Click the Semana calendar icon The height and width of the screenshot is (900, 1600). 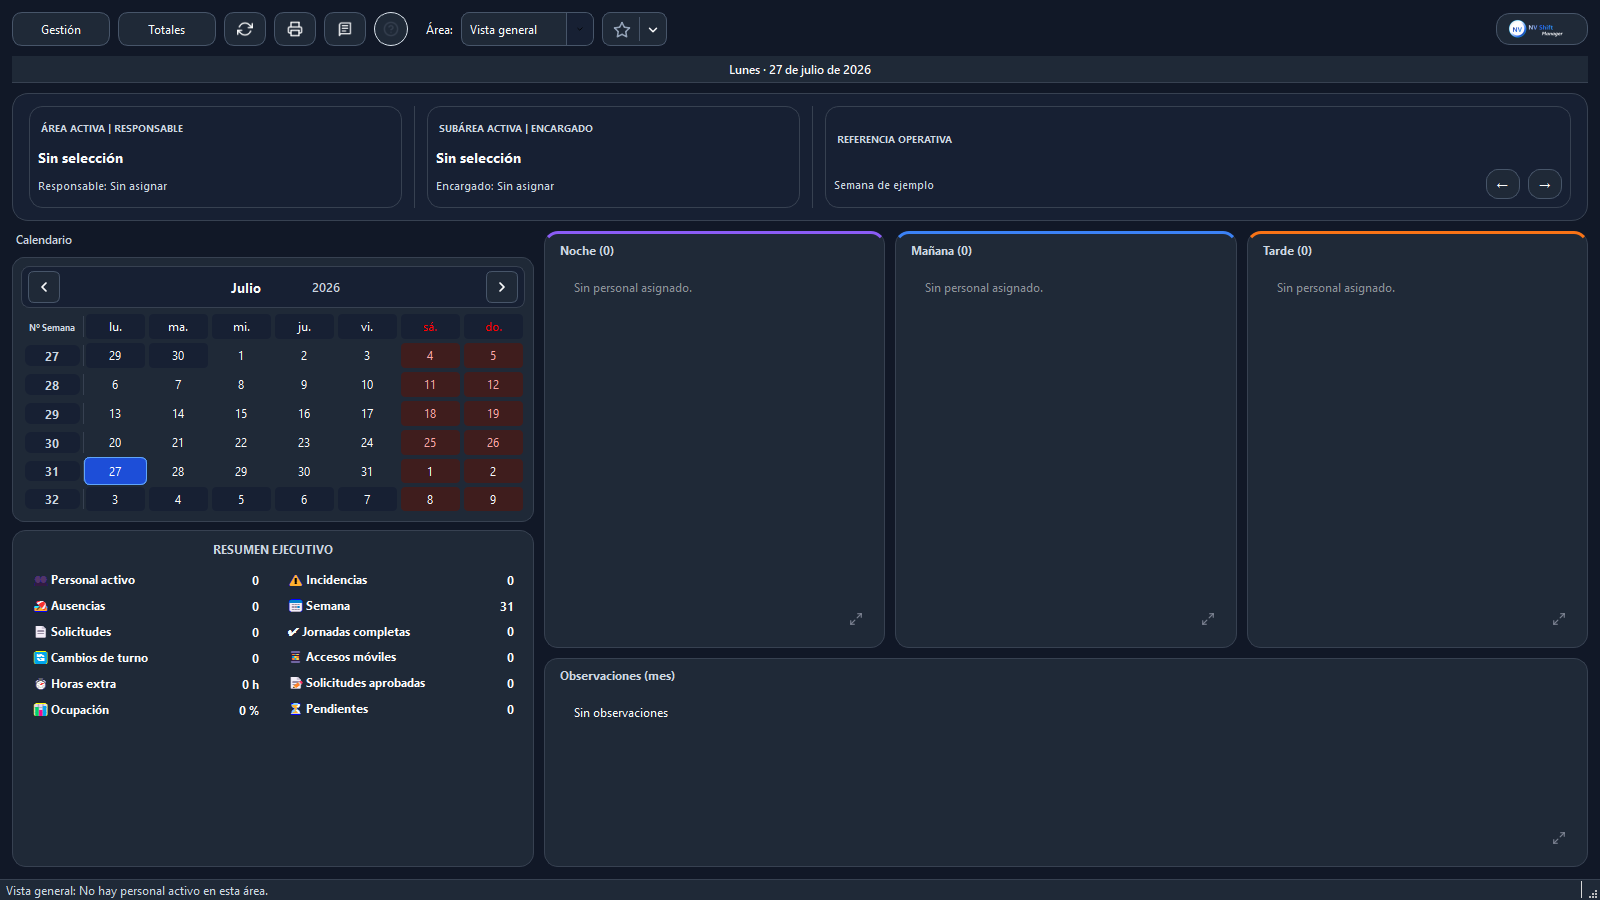(296, 606)
